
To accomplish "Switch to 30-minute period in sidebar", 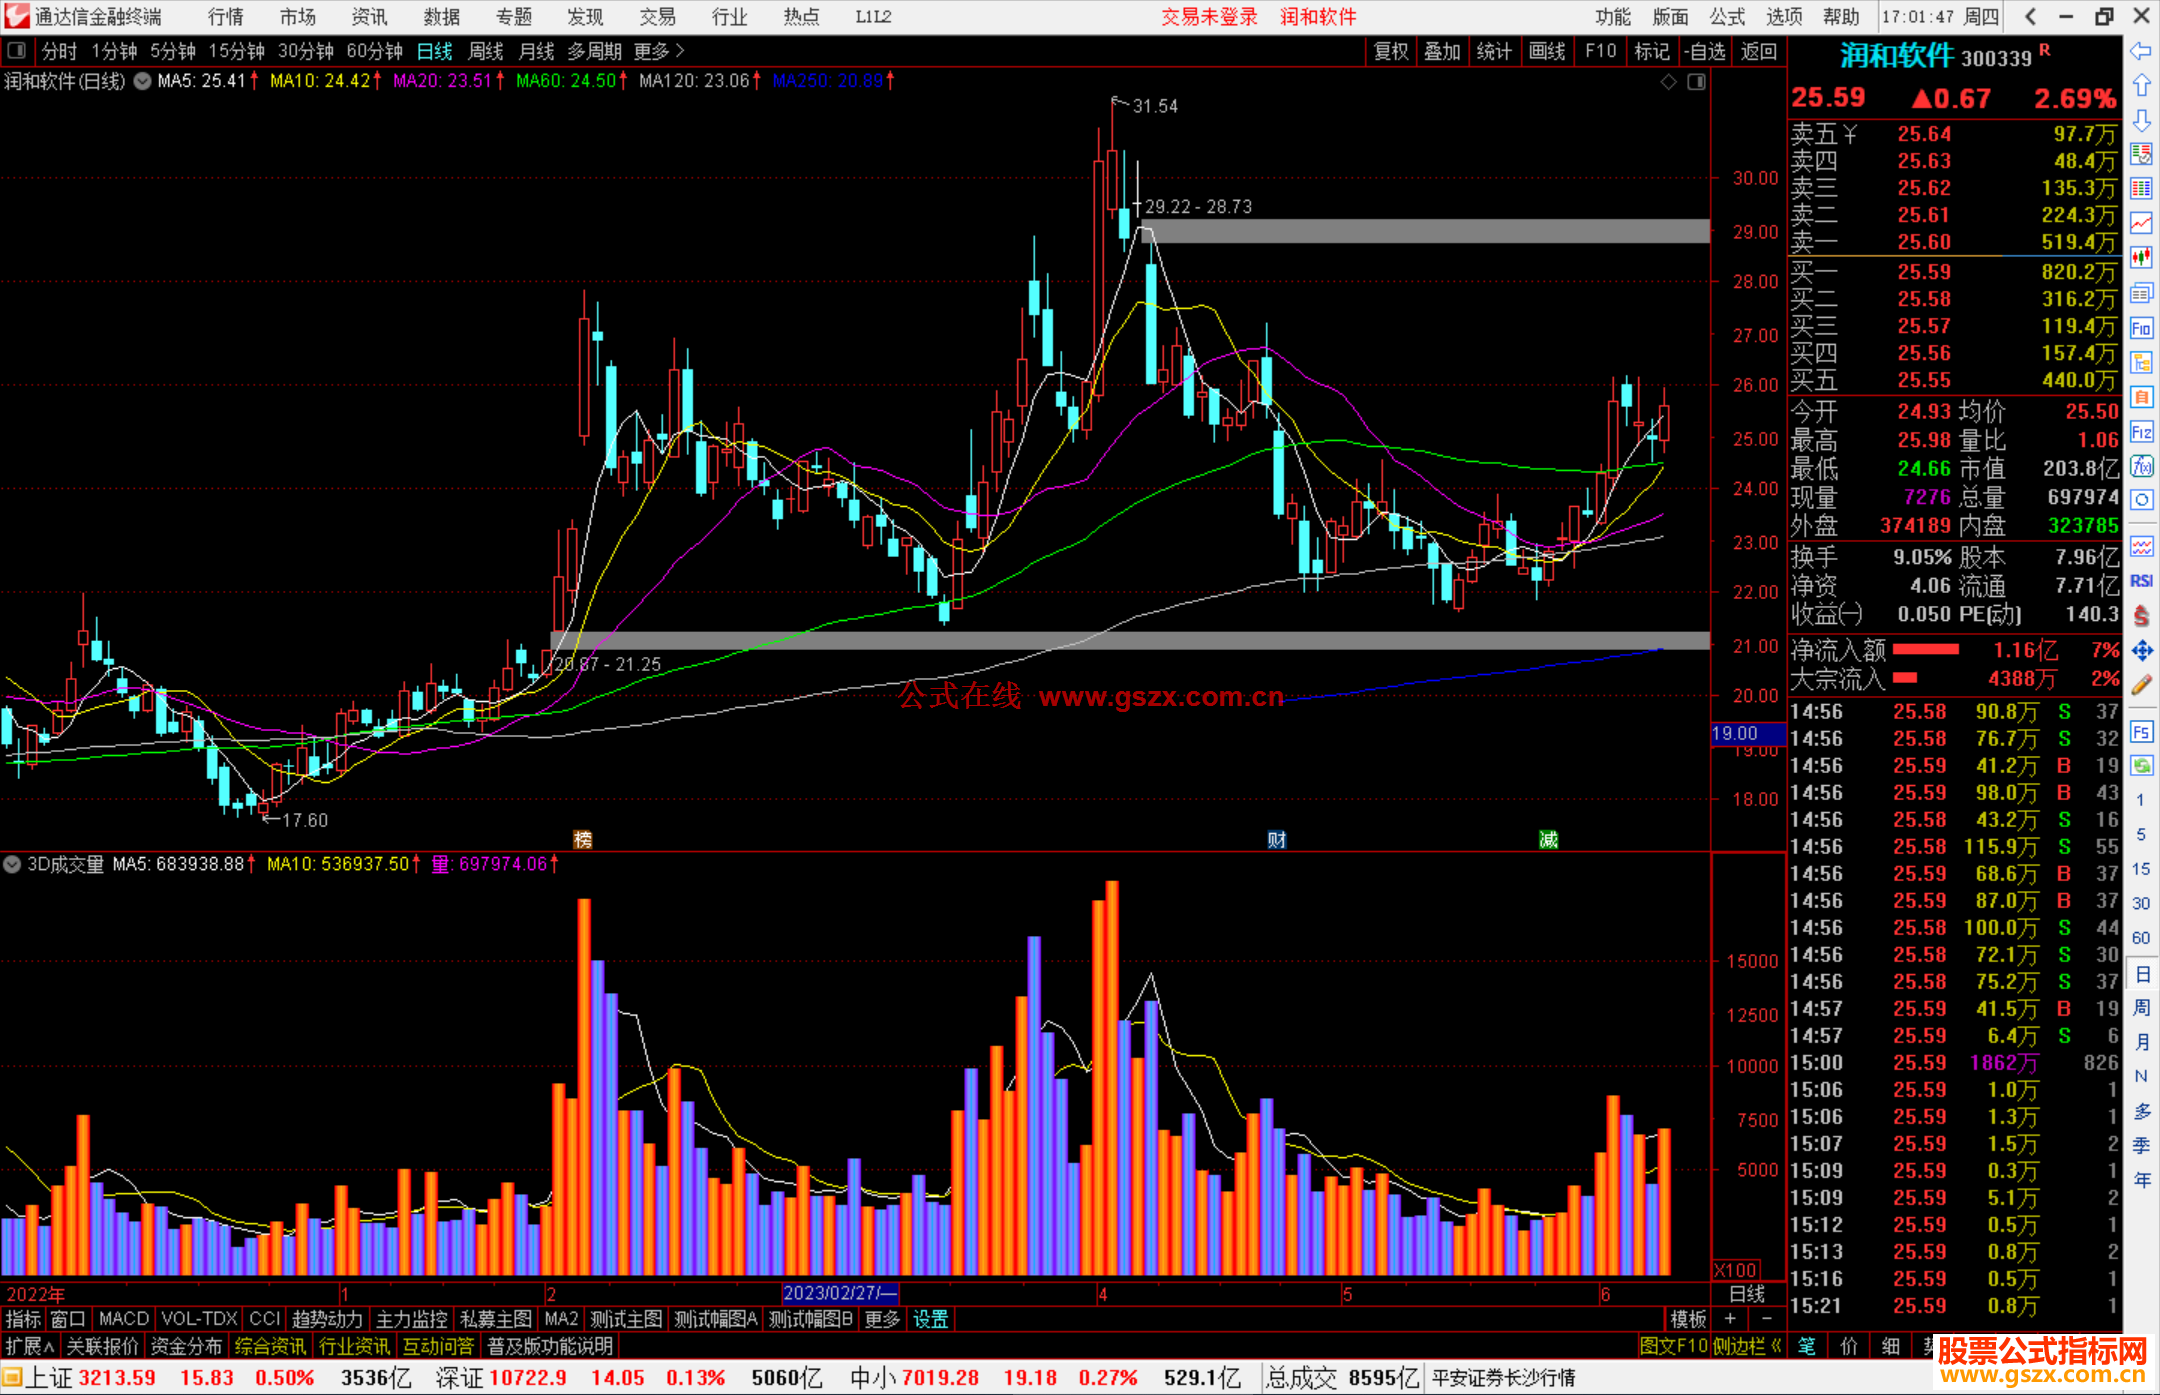I will coord(2140,903).
